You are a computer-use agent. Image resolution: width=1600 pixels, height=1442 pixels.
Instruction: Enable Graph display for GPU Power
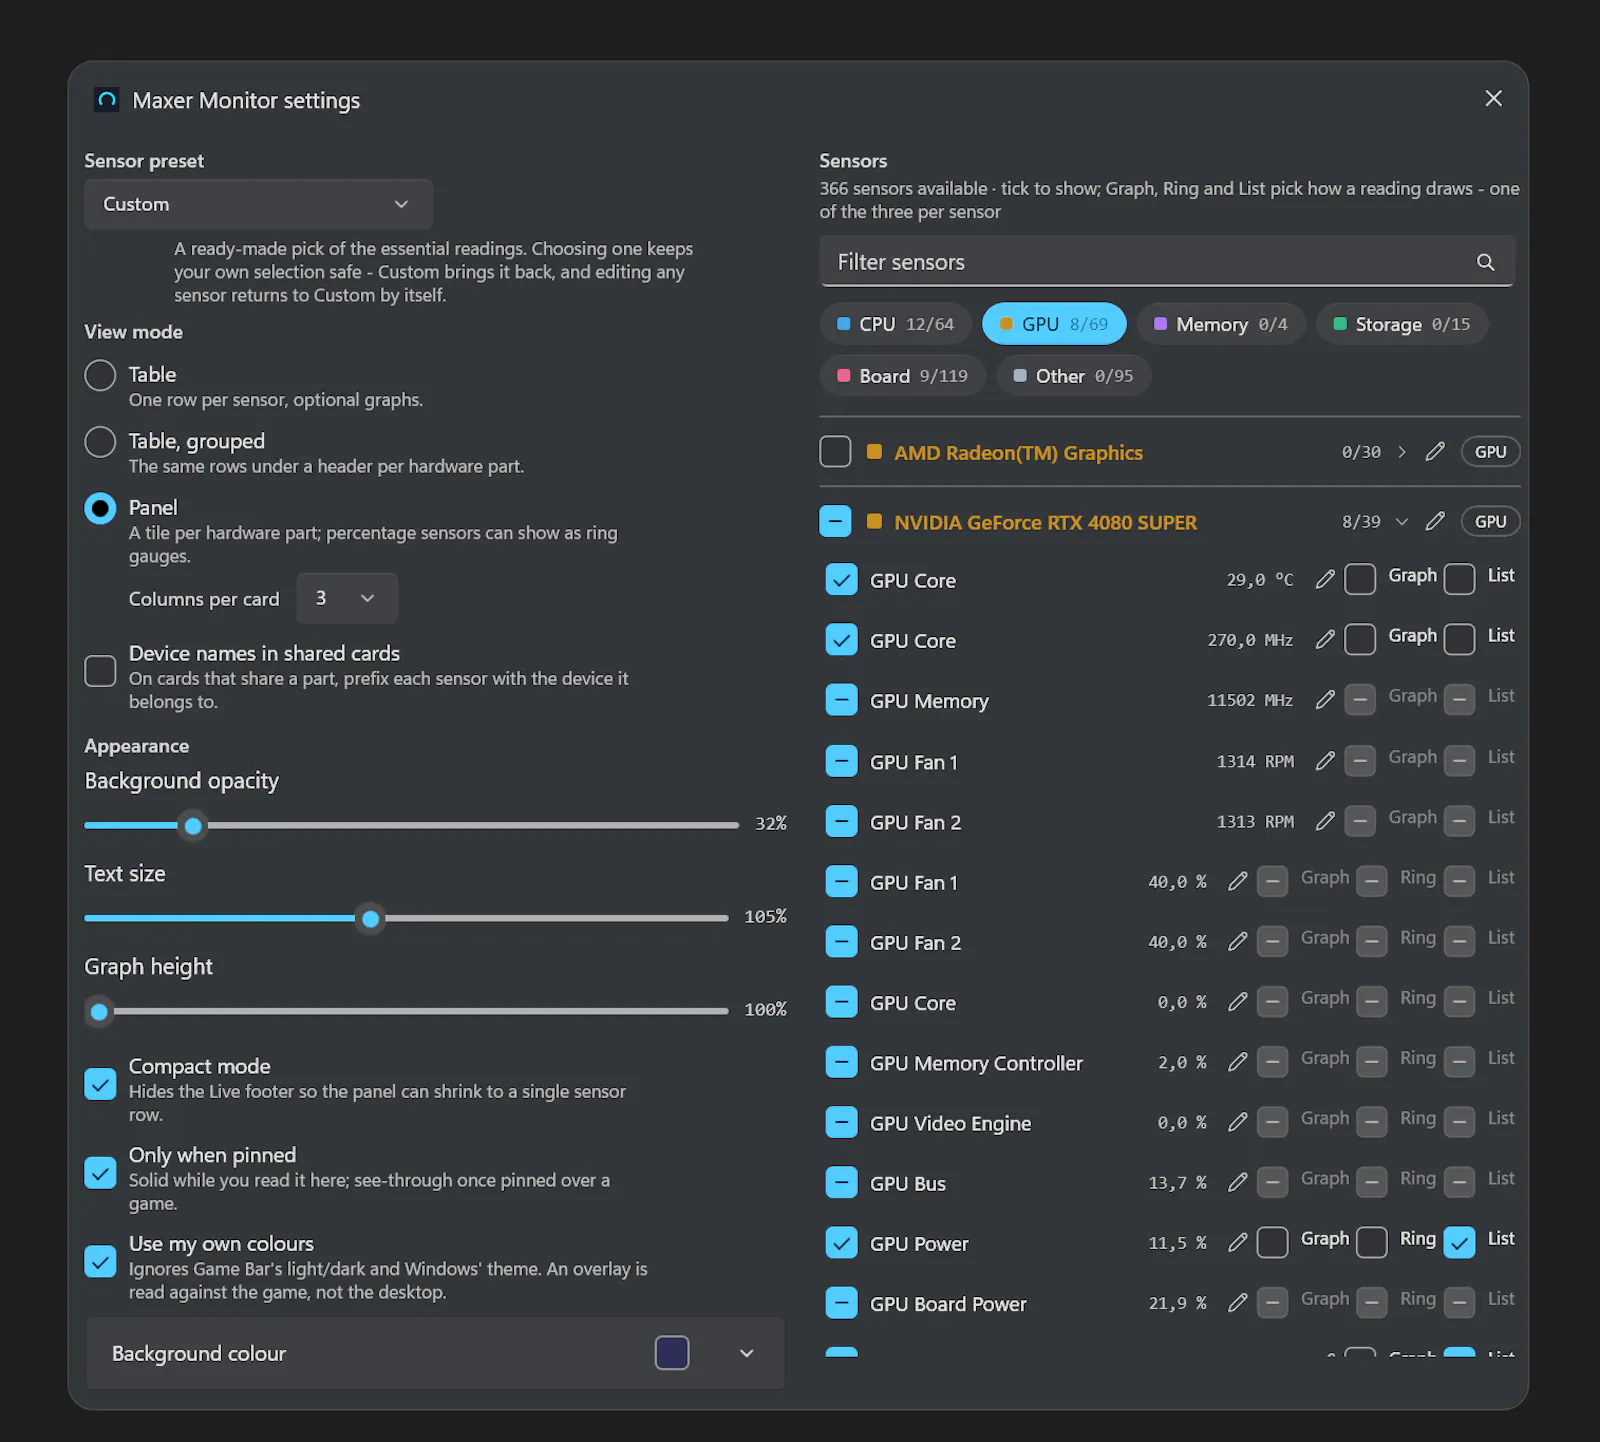(1272, 1242)
